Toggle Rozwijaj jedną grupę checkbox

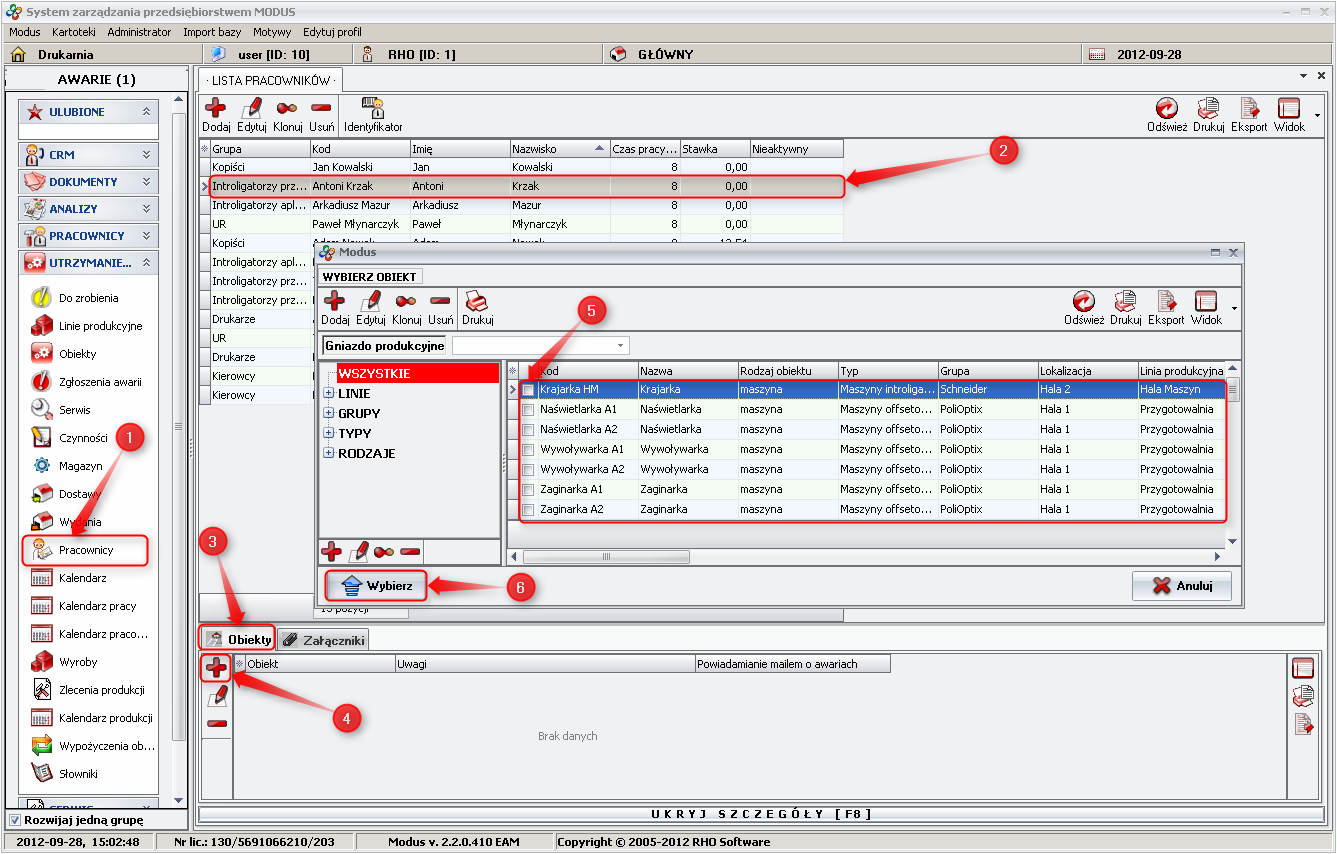point(14,820)
